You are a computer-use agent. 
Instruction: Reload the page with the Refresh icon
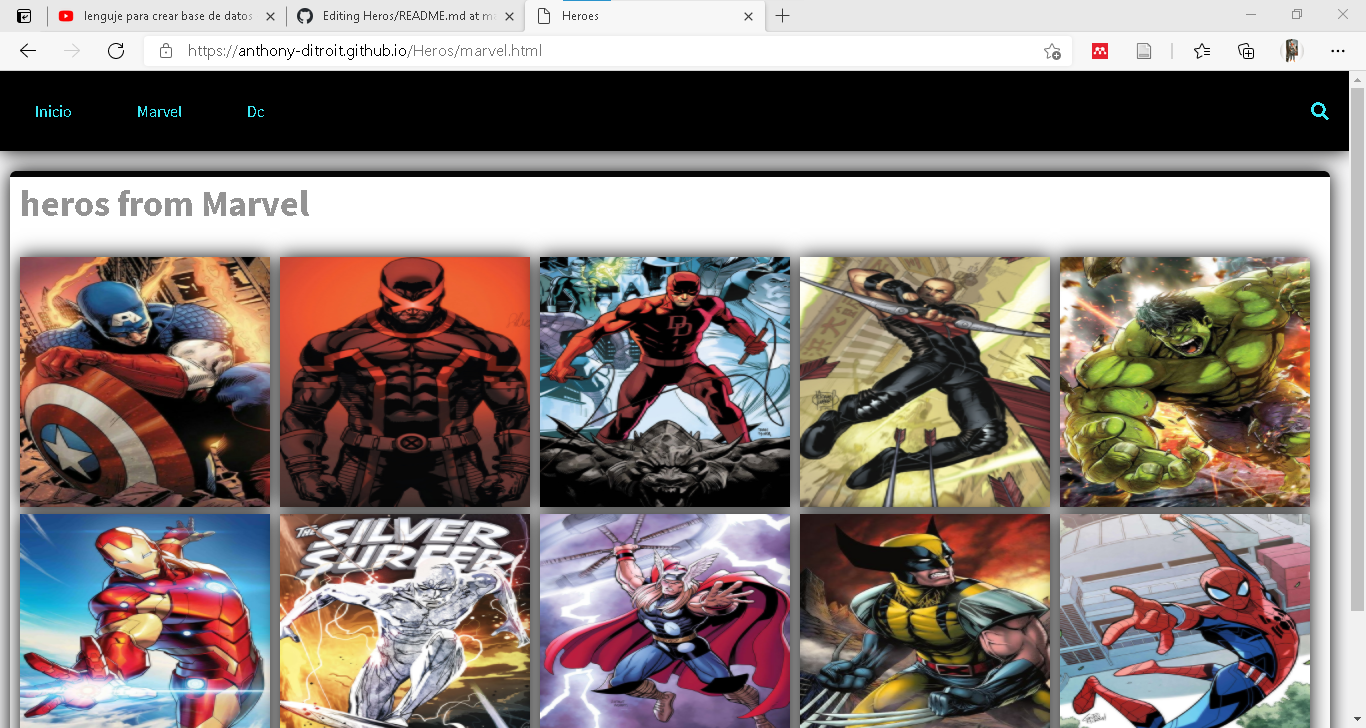pos(116,51)
